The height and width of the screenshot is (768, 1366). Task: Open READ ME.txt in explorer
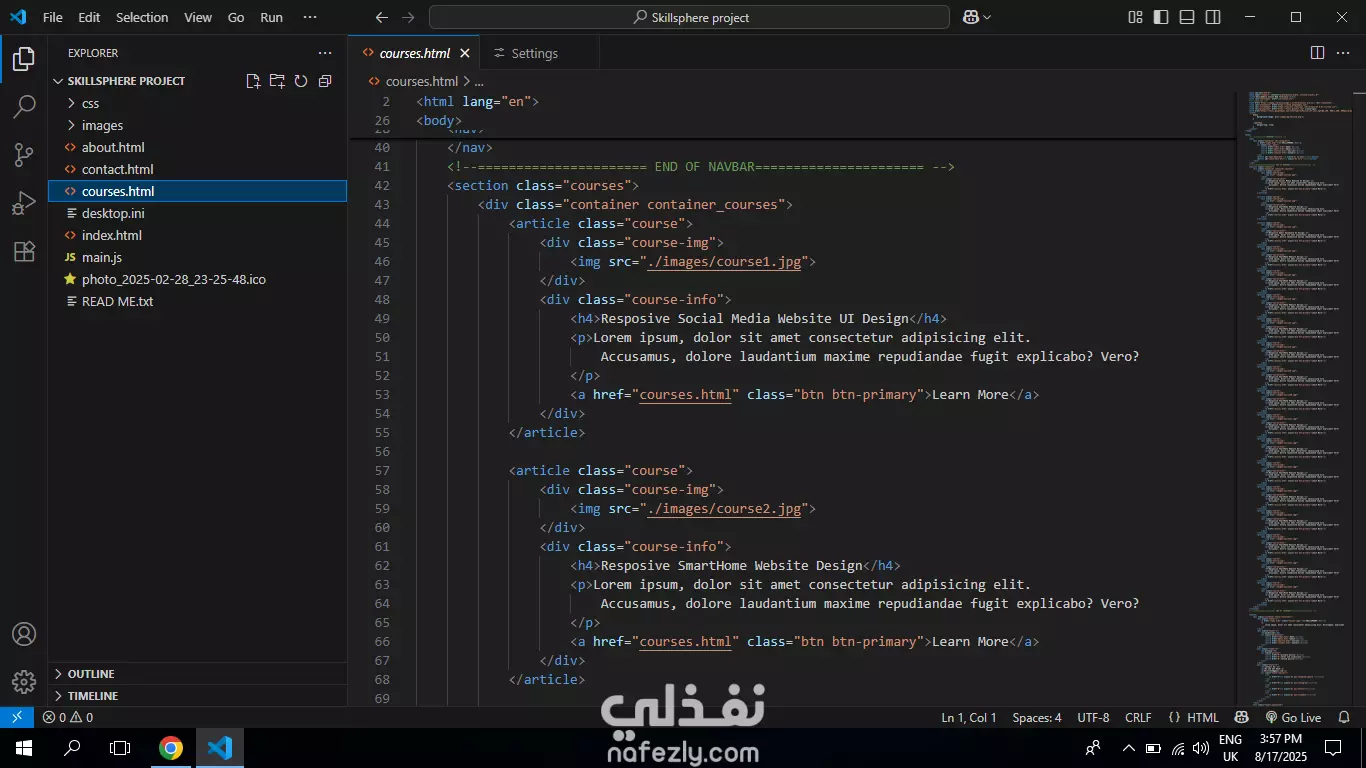[197, 301]
